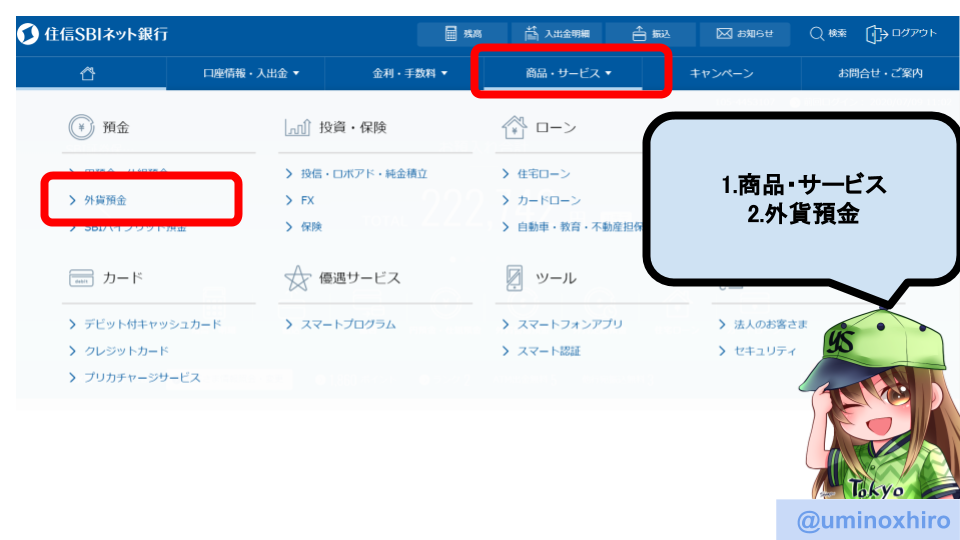Screen dimensions: 960x540
Task: Click the ログアウト logout icon
Action: tap(876, 34)
